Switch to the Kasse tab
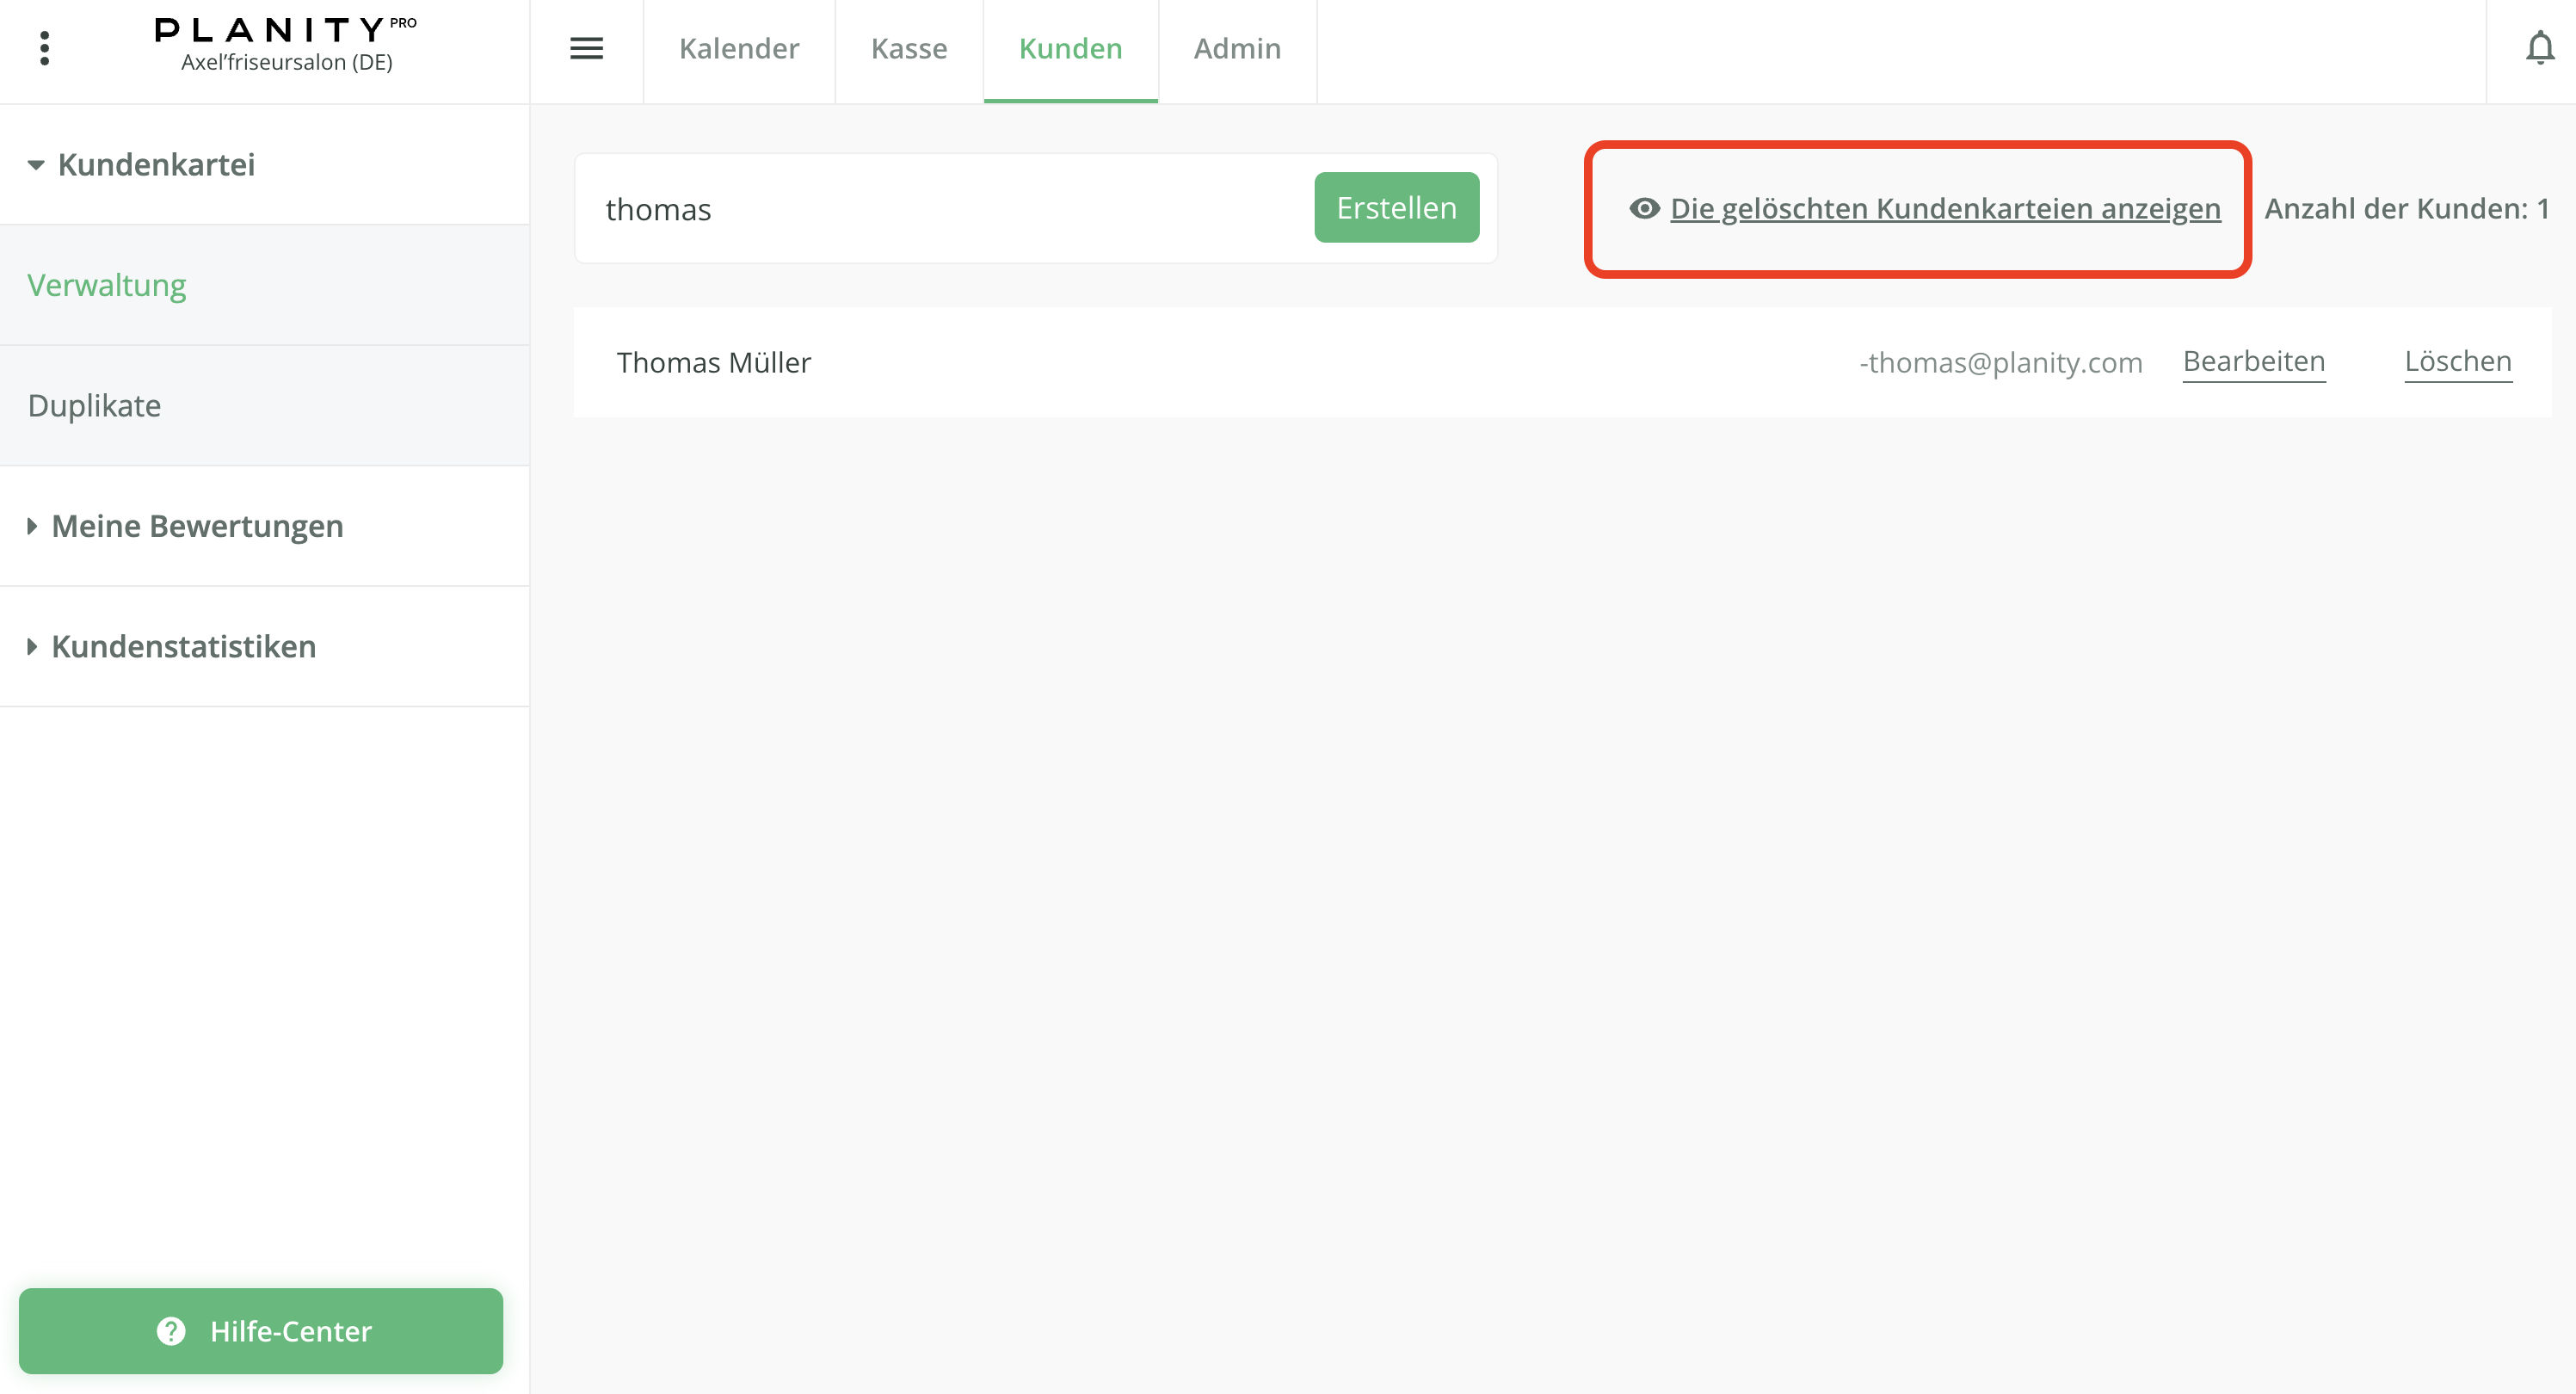The image size is (2576, 1394). coord(908,48)
